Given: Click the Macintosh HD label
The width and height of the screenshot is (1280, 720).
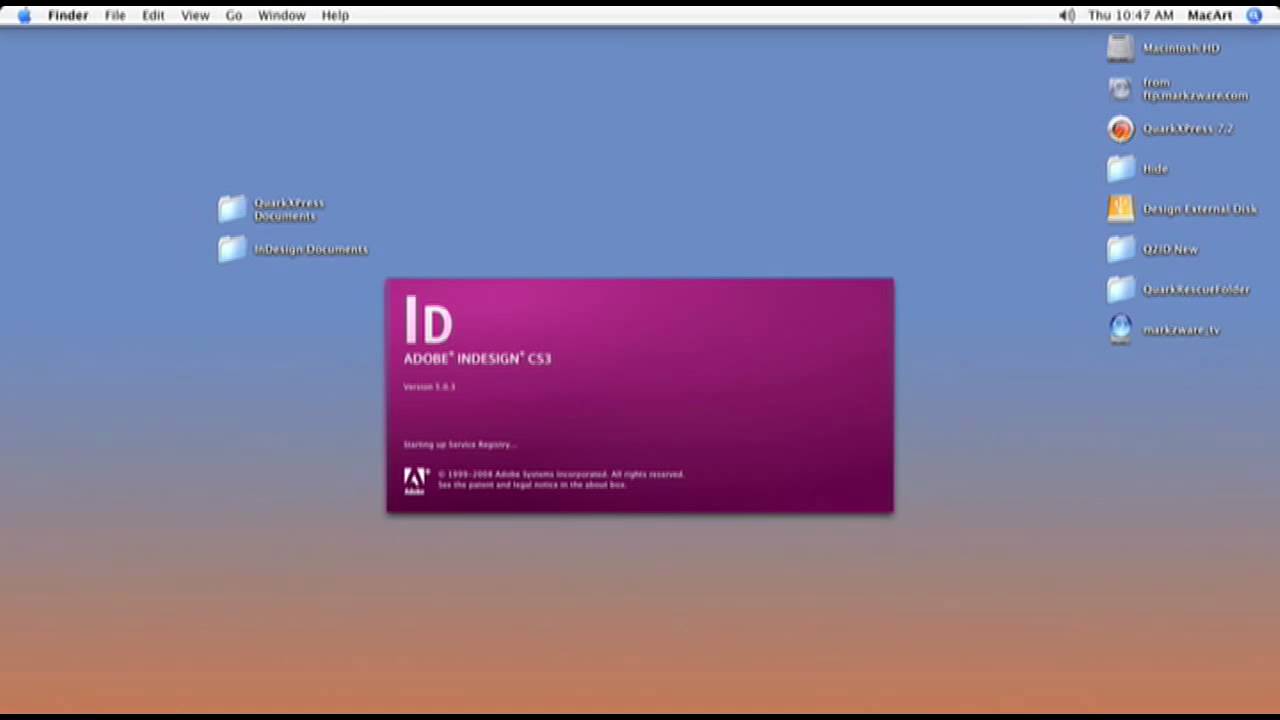Looking at the screenshot, I should tap(1181, 48).
